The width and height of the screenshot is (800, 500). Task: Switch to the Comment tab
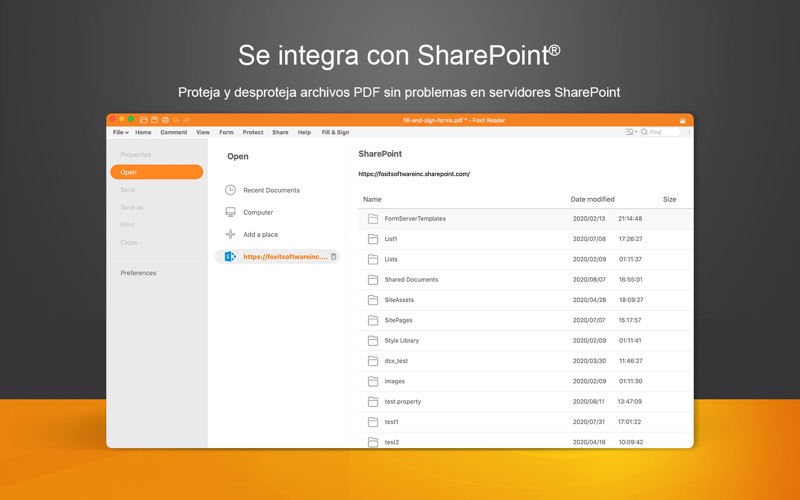click(173, 132)
